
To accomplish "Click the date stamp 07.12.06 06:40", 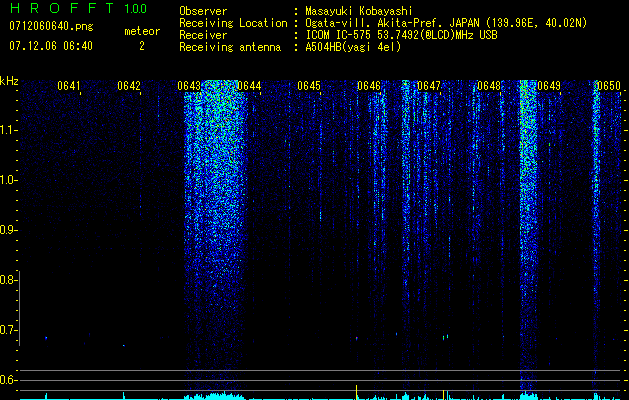I will tap(51, 46).
